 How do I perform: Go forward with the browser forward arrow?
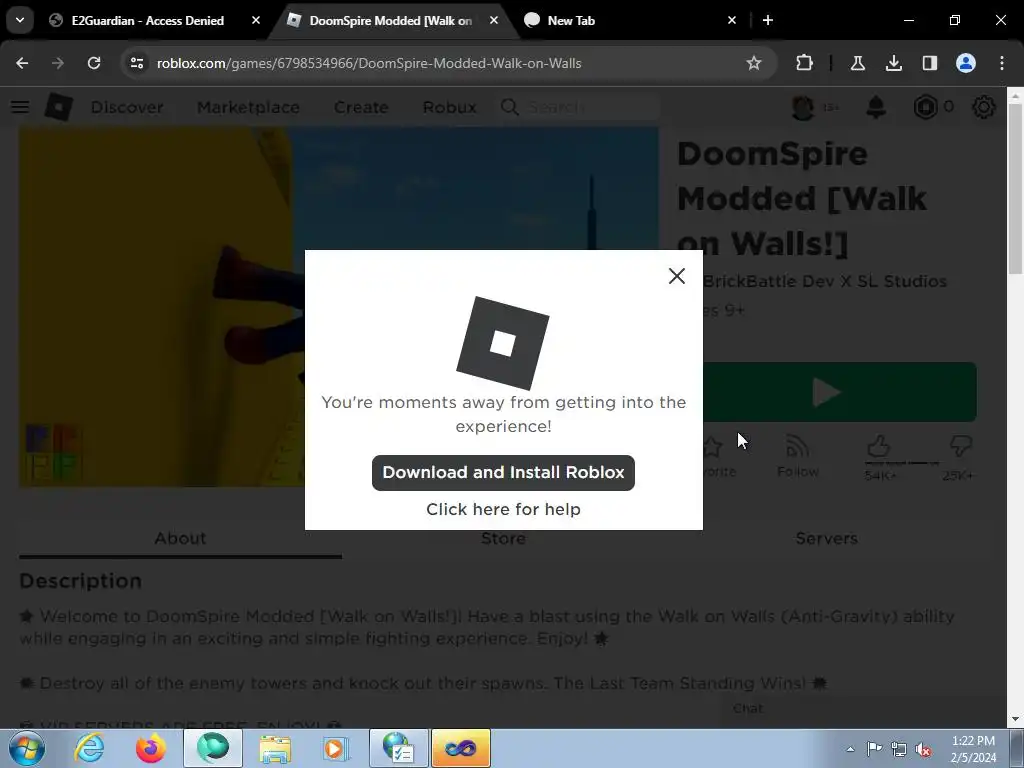pos(58,63)
